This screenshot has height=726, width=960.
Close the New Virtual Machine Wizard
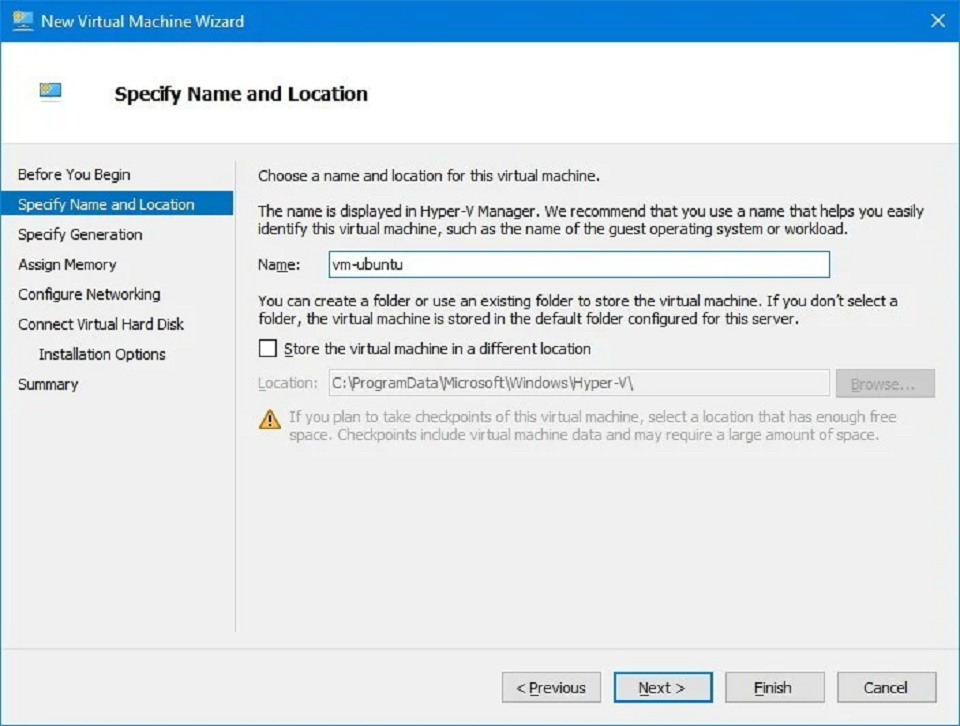(937, 21)
